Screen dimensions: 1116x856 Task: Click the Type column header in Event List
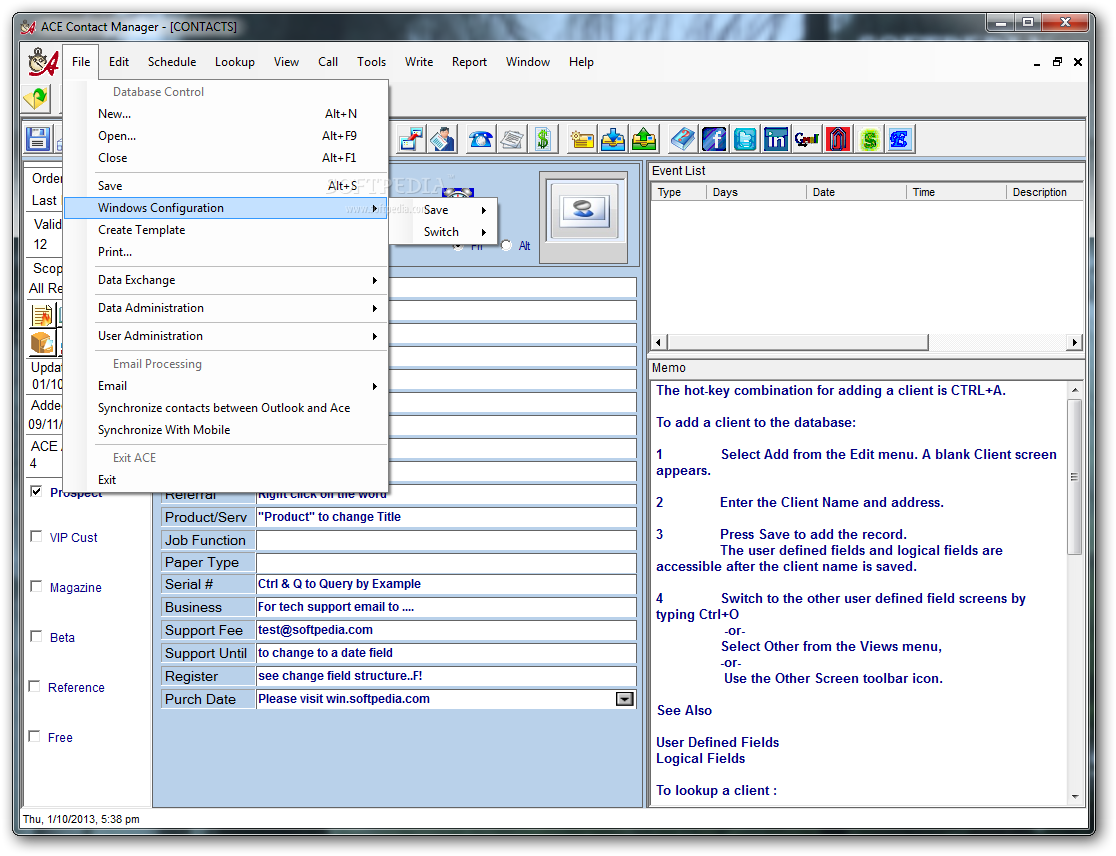[x=678, y=192]
